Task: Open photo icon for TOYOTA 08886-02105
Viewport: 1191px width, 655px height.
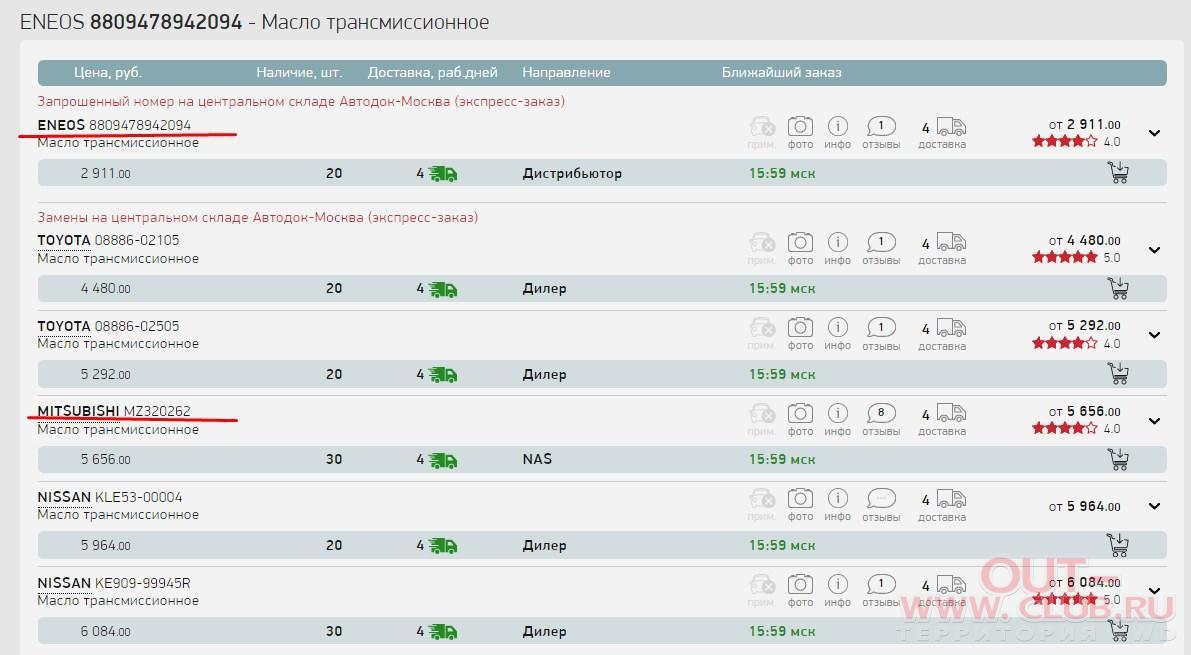Action: pos(800,242)
